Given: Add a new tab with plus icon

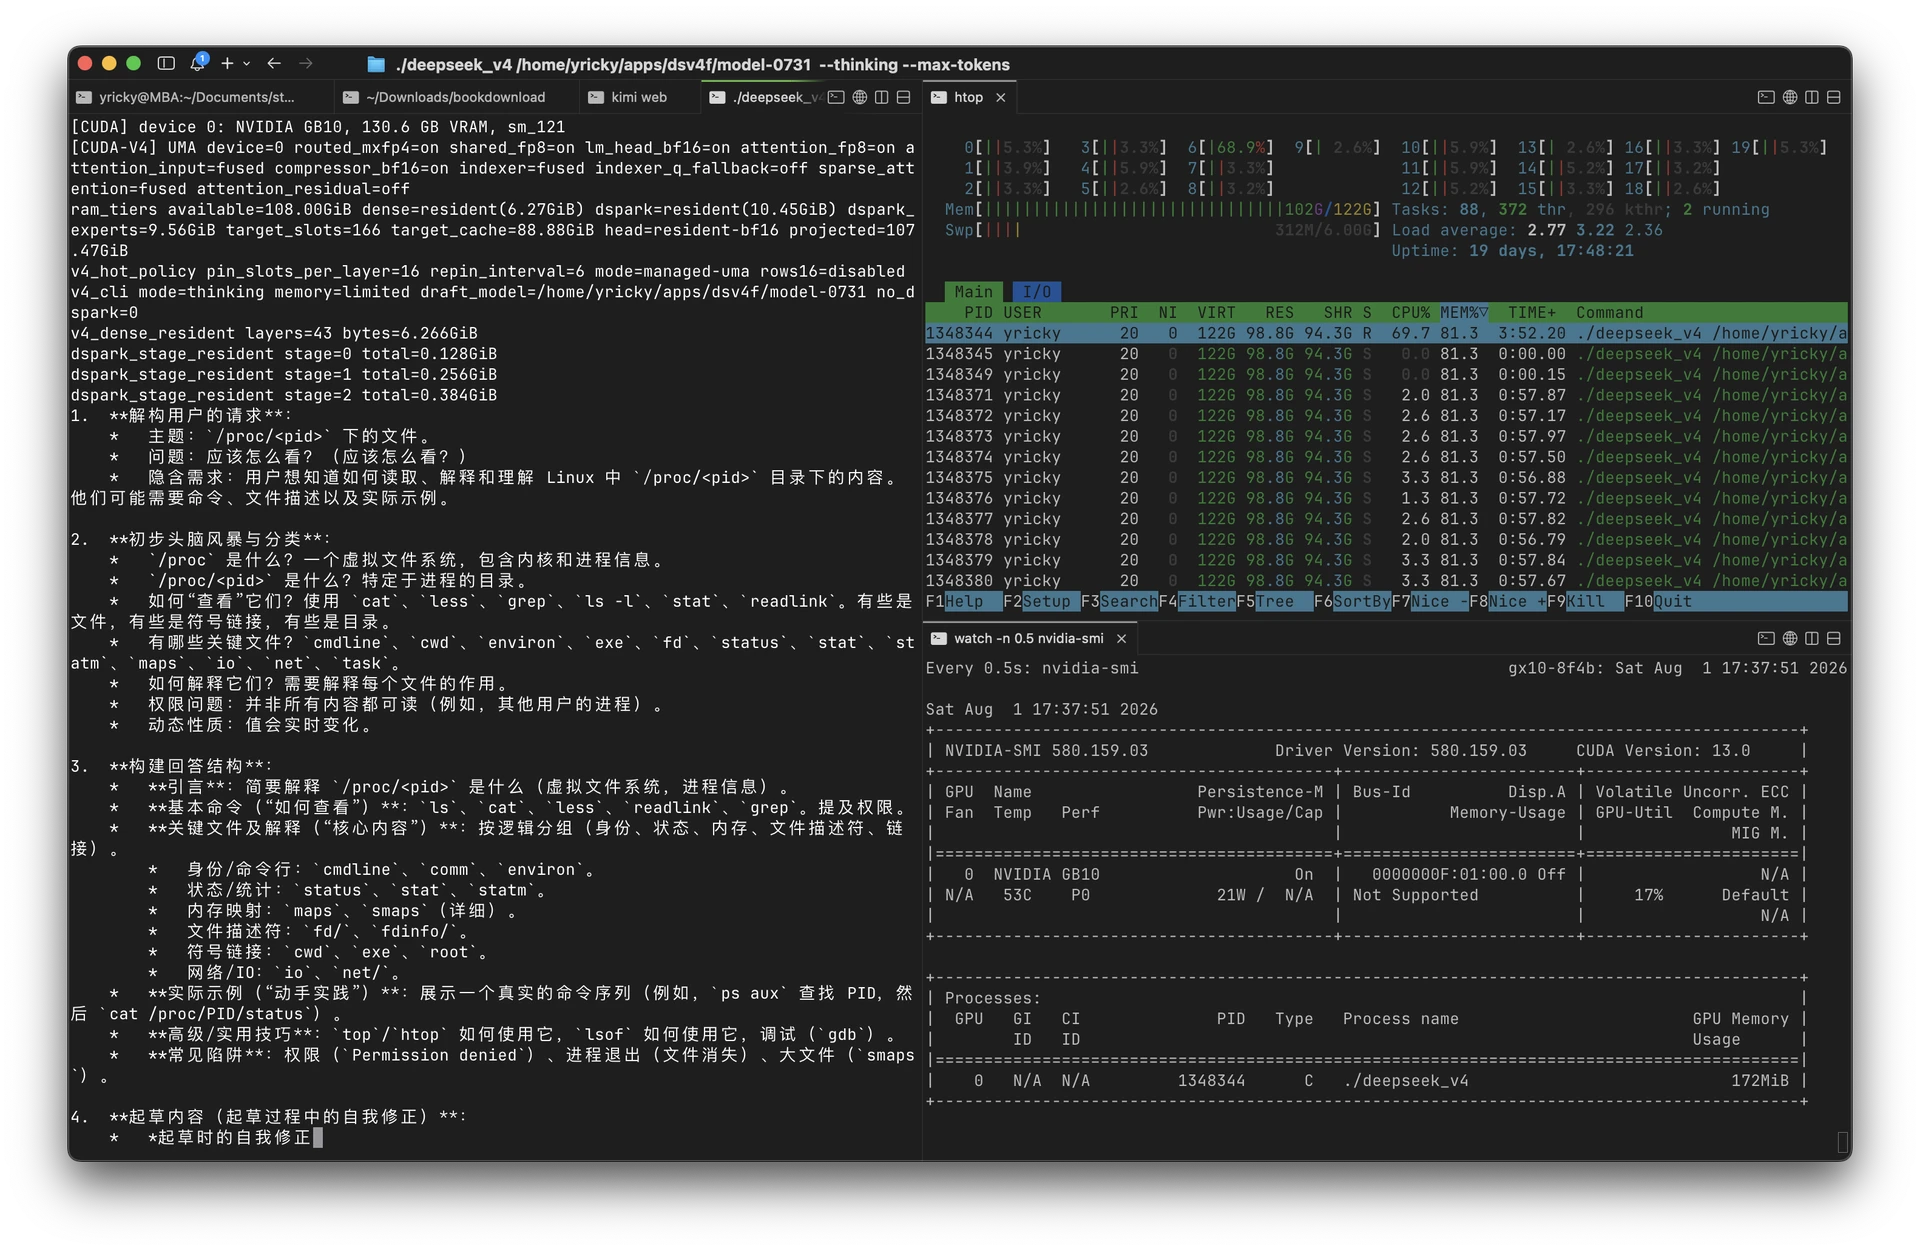Looking at the screenshot, I should tap(227, 63).
